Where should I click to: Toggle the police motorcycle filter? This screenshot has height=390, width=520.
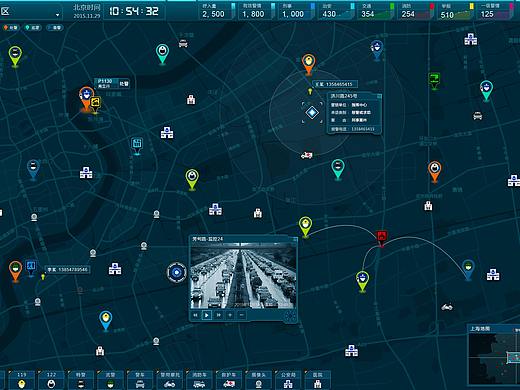(170, 380)
